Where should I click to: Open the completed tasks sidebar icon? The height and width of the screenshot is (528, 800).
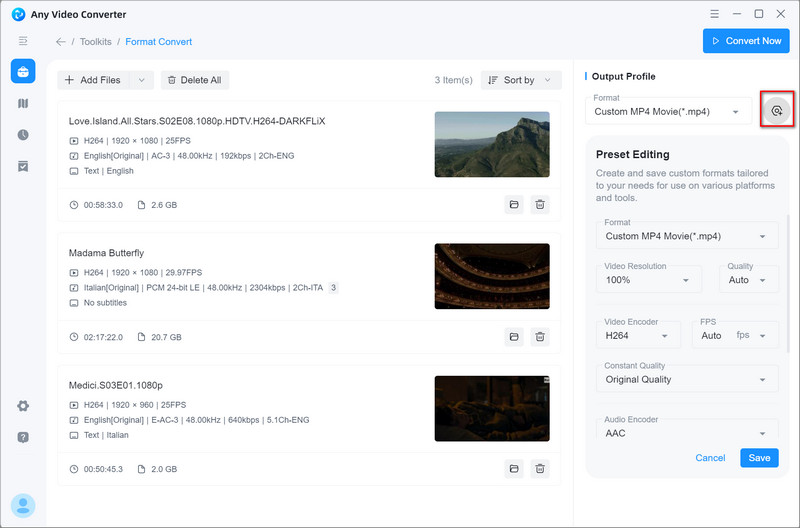coord(22,167)
